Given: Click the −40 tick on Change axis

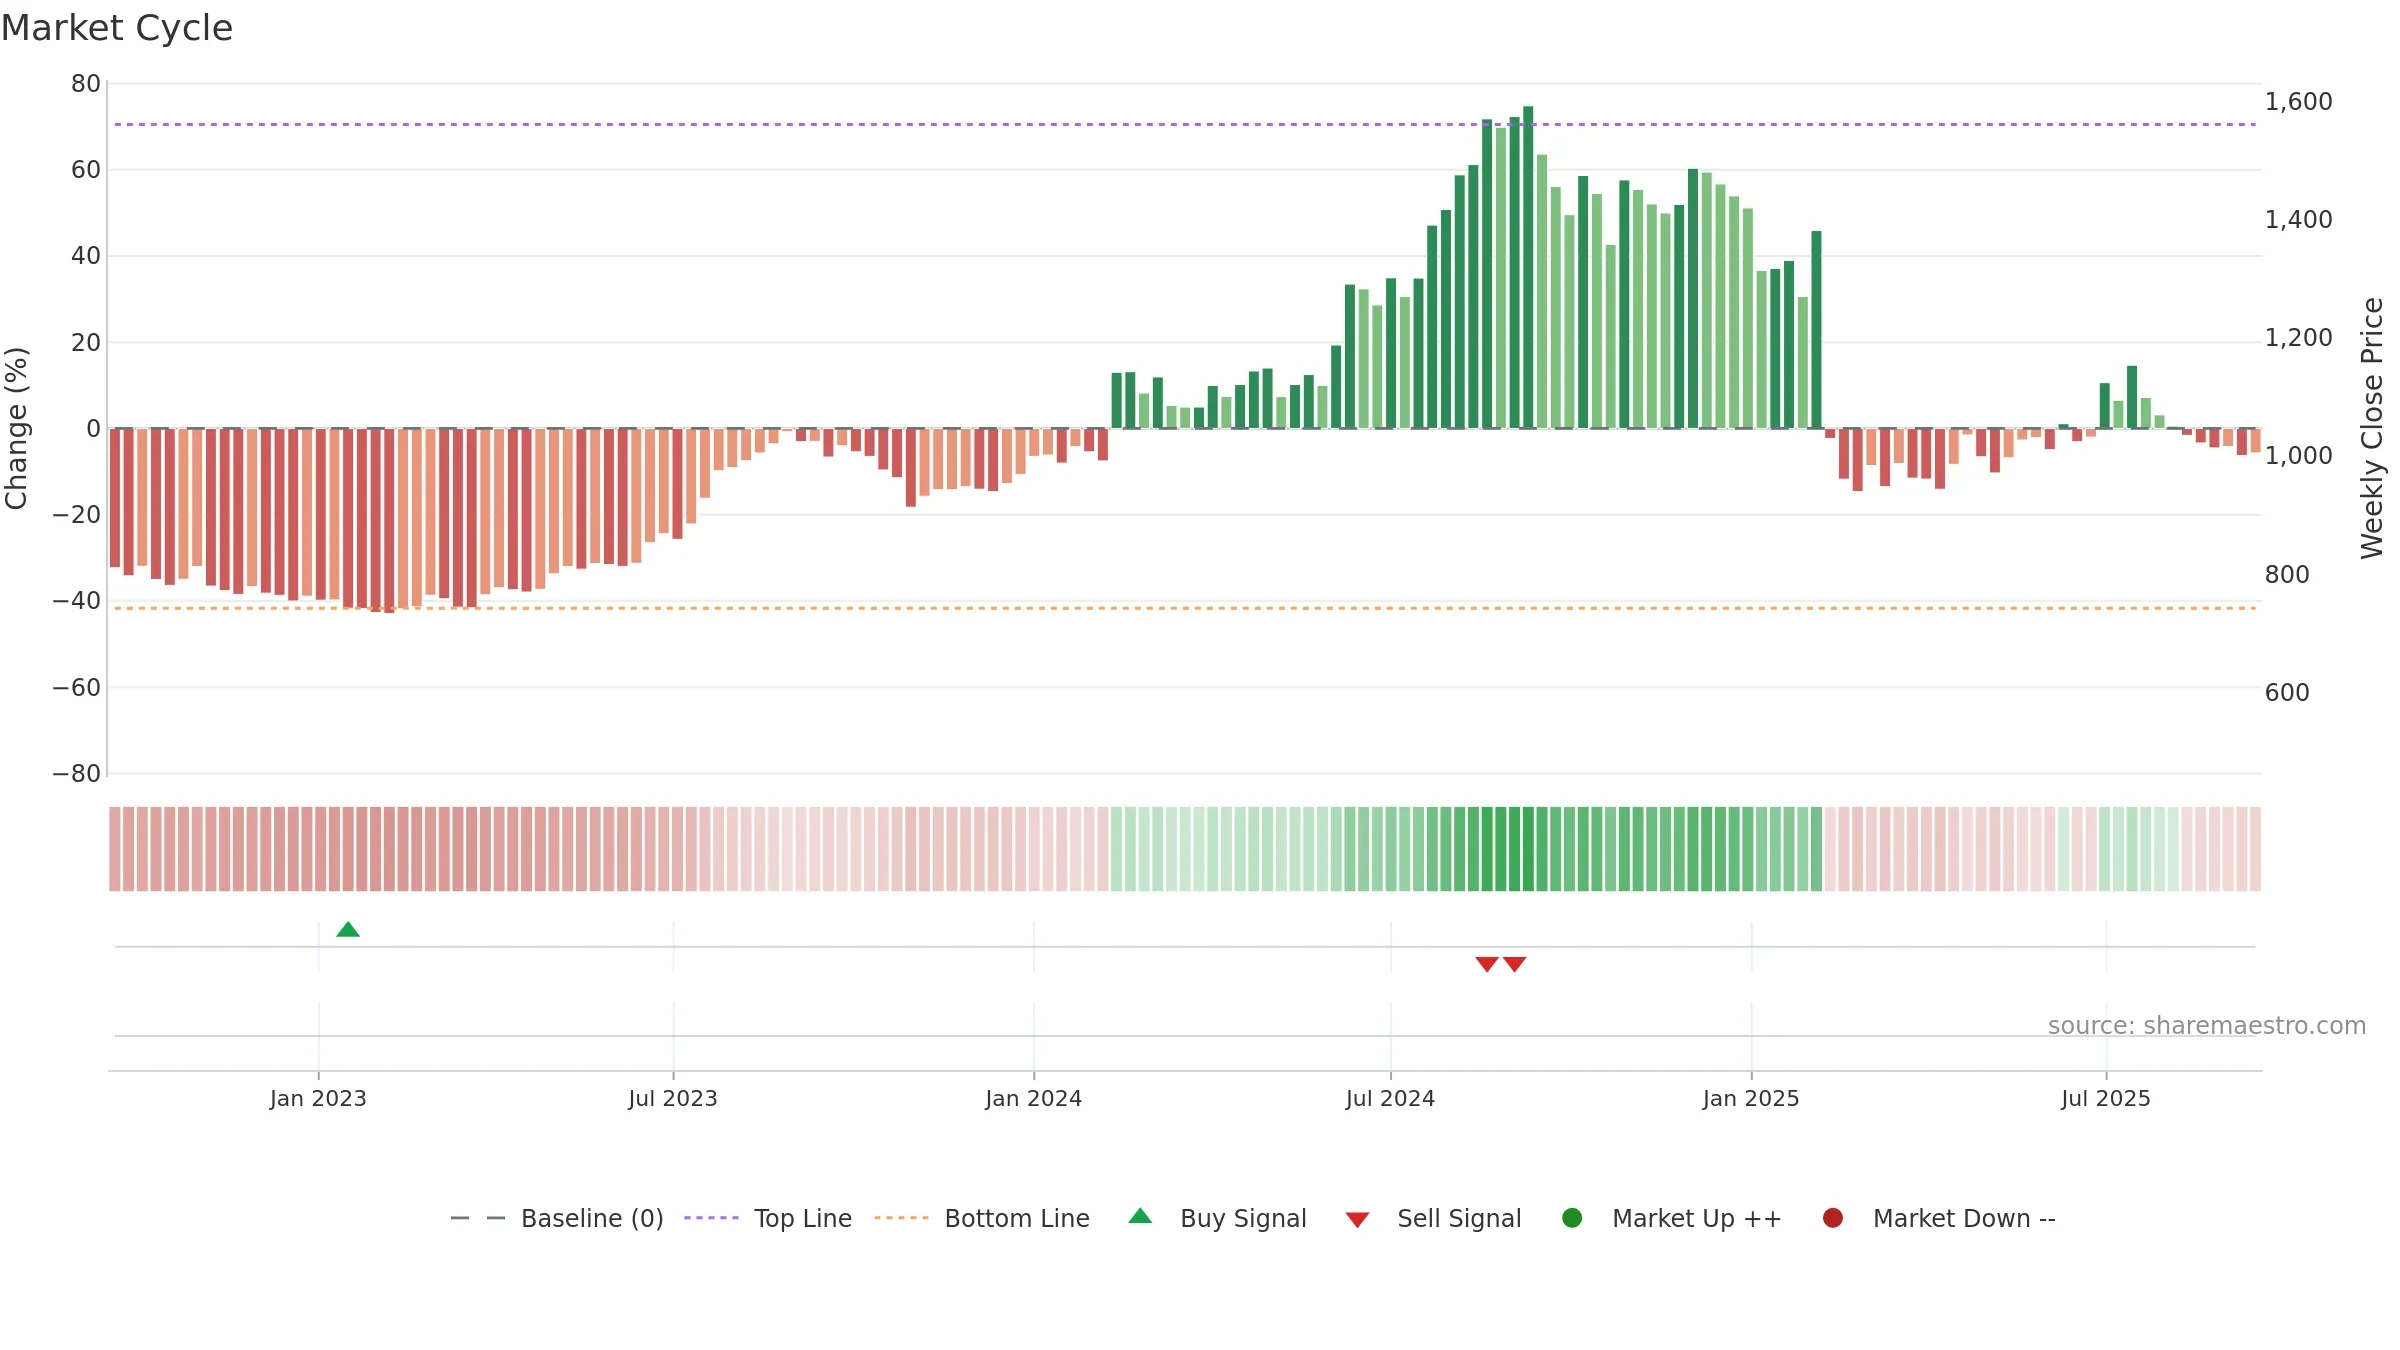Looking at the screenshot, I should (77, 601).
